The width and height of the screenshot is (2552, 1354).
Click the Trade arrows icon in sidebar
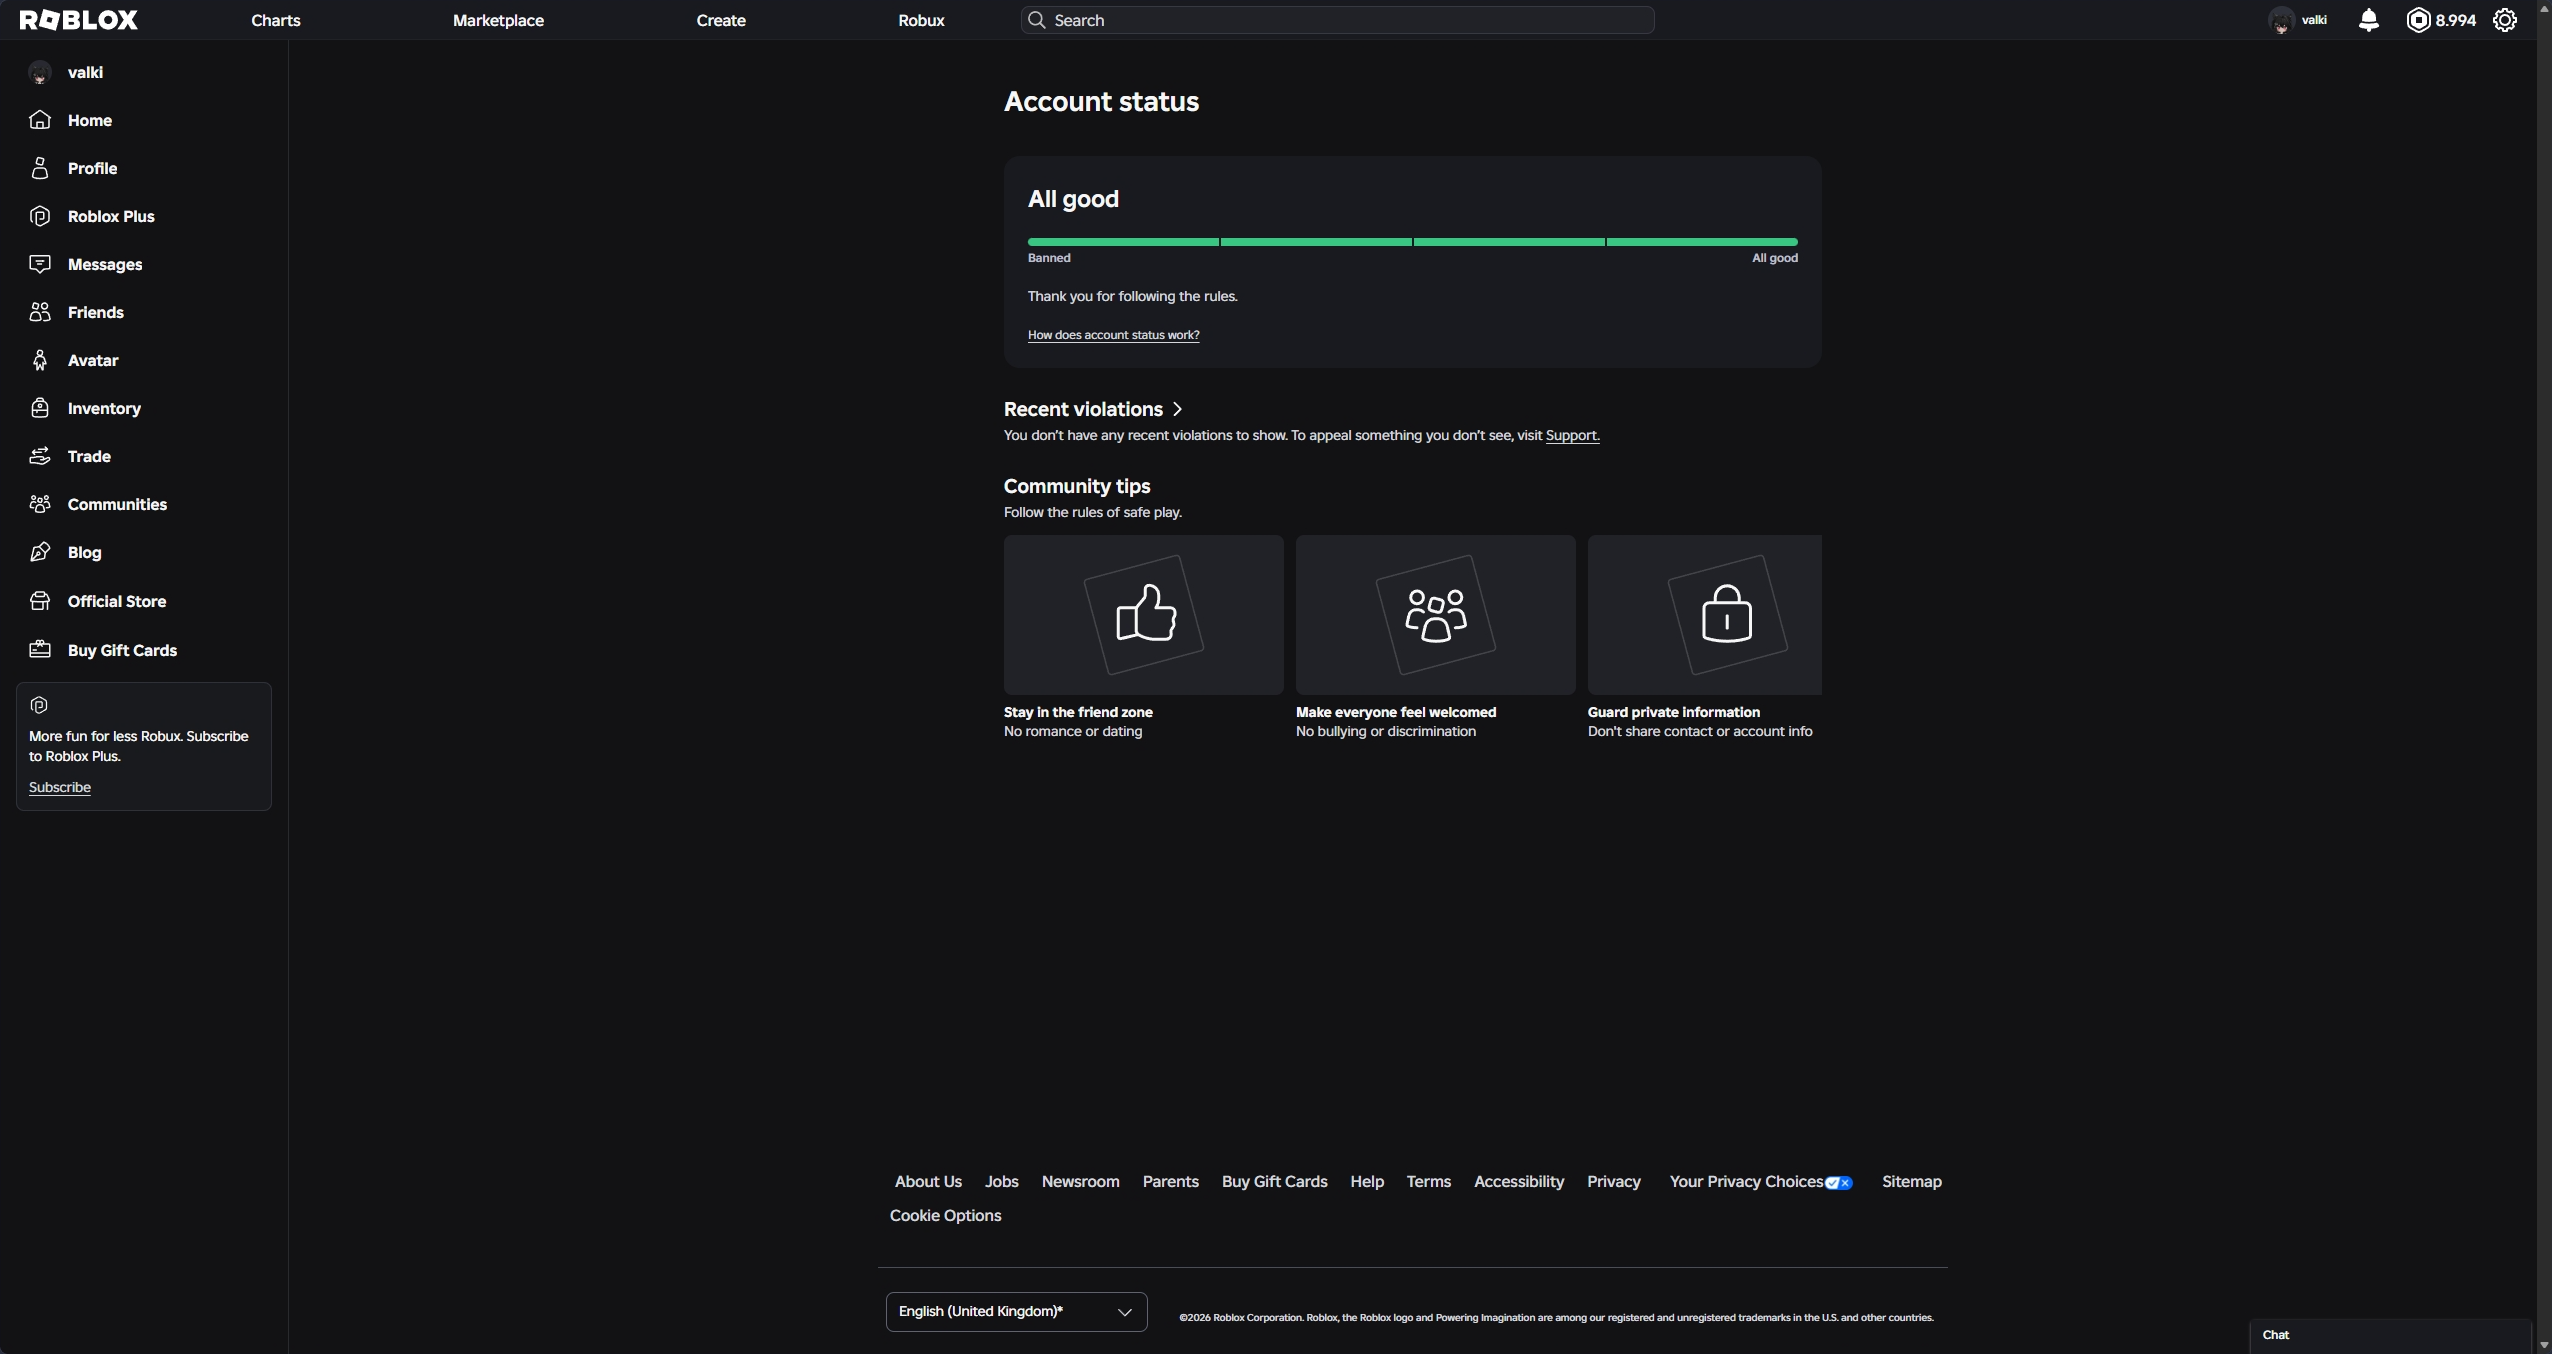pyautogui.click(x=40, y=456)
